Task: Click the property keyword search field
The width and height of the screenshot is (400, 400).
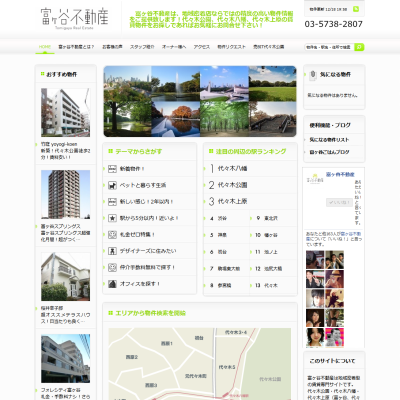Action: coord(329,47)
